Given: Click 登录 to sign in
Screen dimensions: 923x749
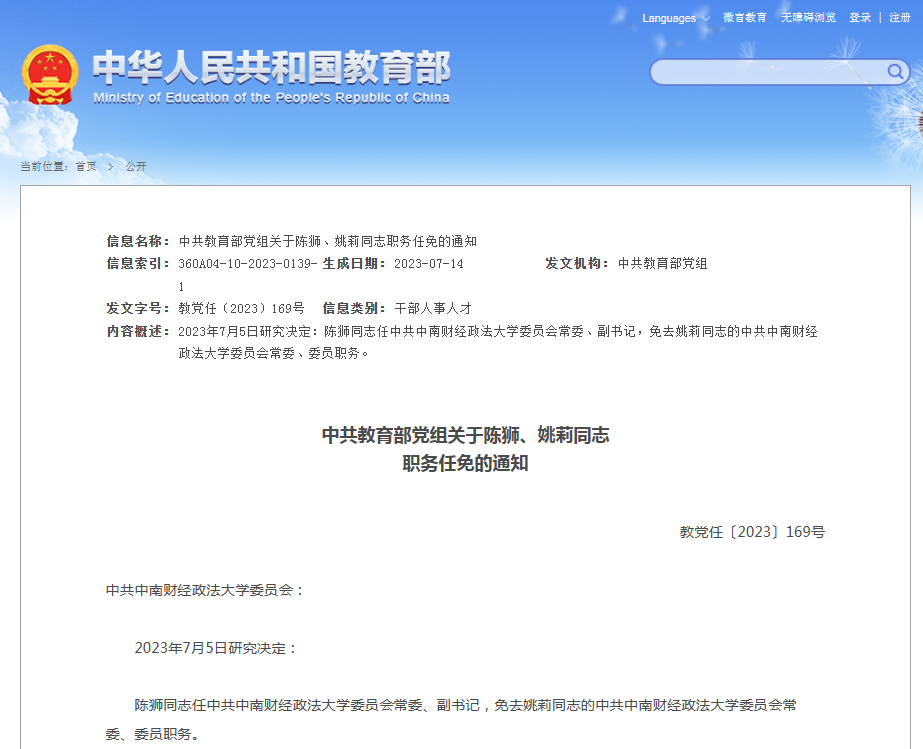Looking at the screenshot, I should tap(861, 18).
